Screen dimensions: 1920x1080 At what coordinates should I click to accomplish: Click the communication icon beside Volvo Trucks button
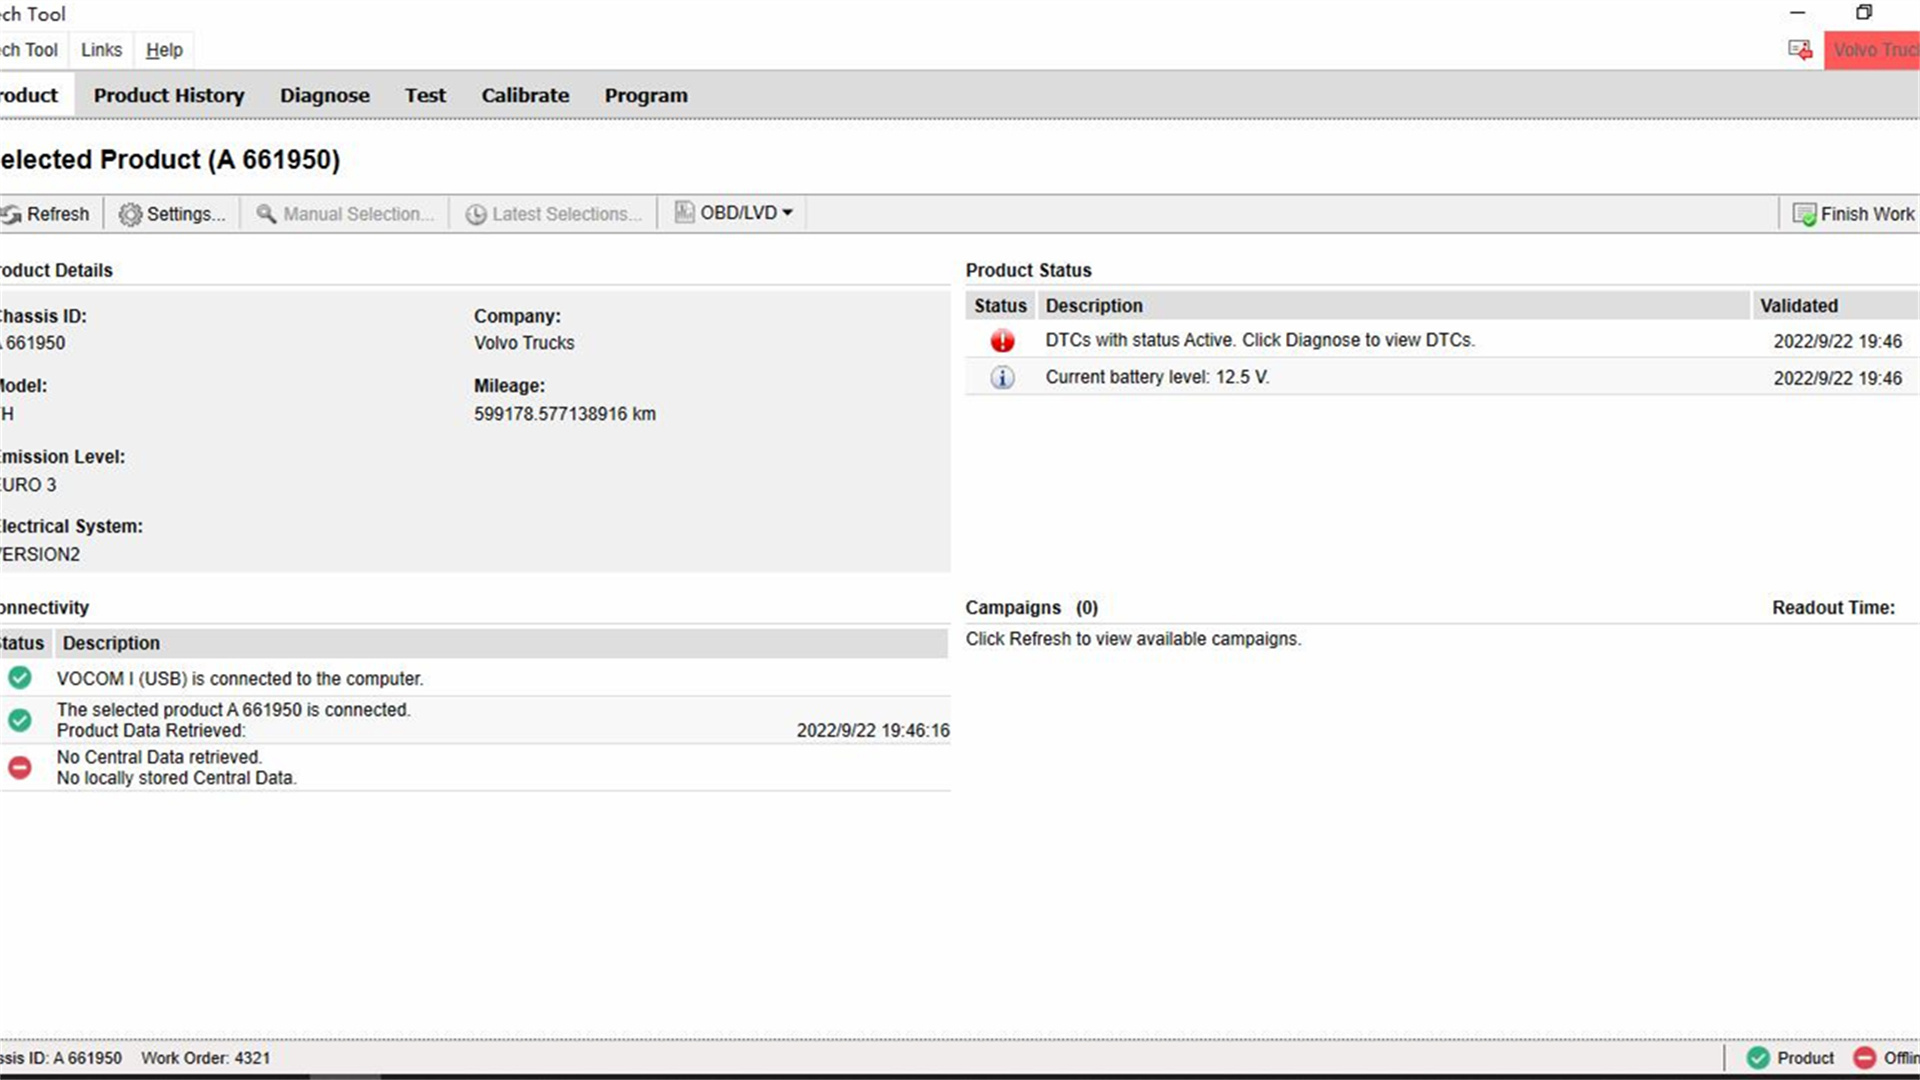(1800, 50)
